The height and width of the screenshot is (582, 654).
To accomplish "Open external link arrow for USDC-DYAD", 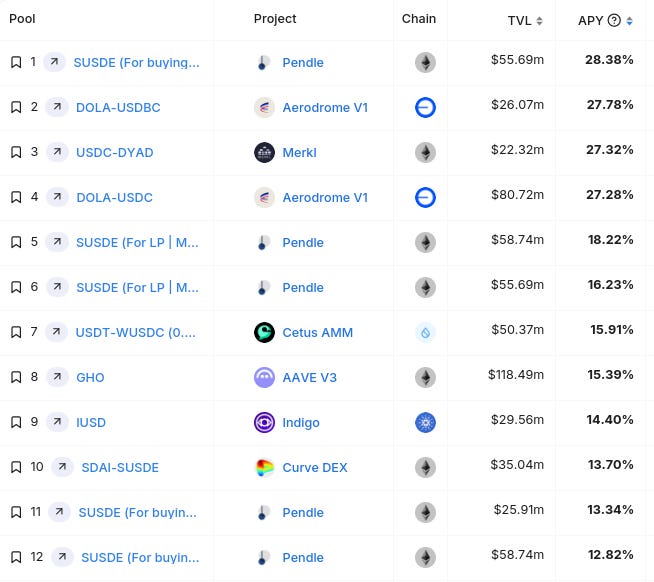I will coord(57,152).
